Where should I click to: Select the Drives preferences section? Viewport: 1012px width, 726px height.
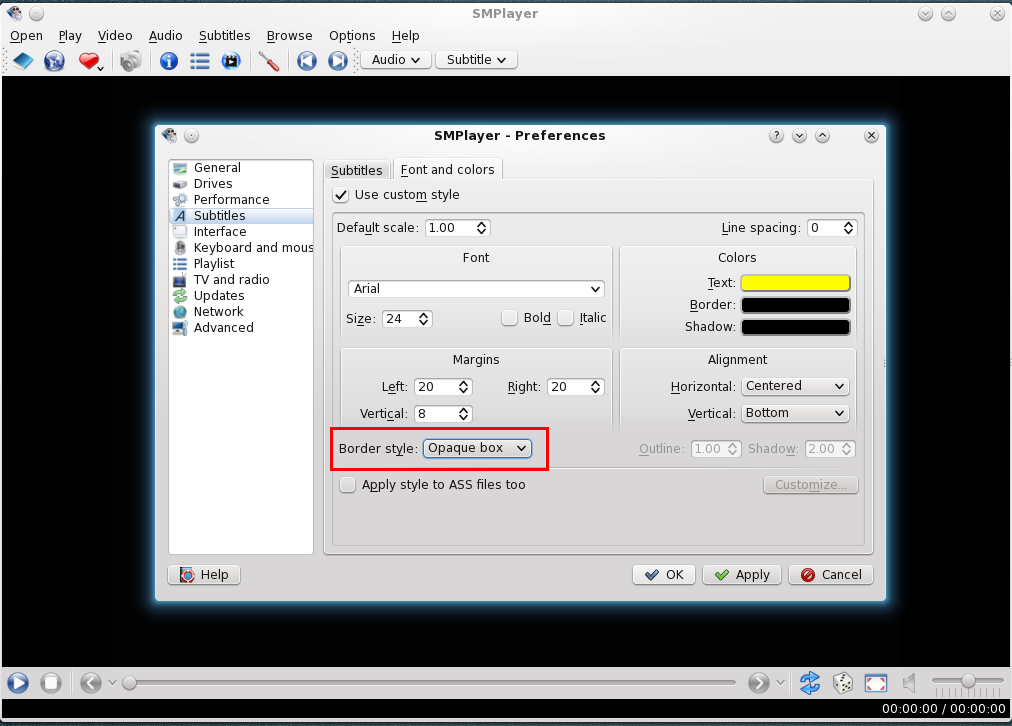[x=241, y=184]
